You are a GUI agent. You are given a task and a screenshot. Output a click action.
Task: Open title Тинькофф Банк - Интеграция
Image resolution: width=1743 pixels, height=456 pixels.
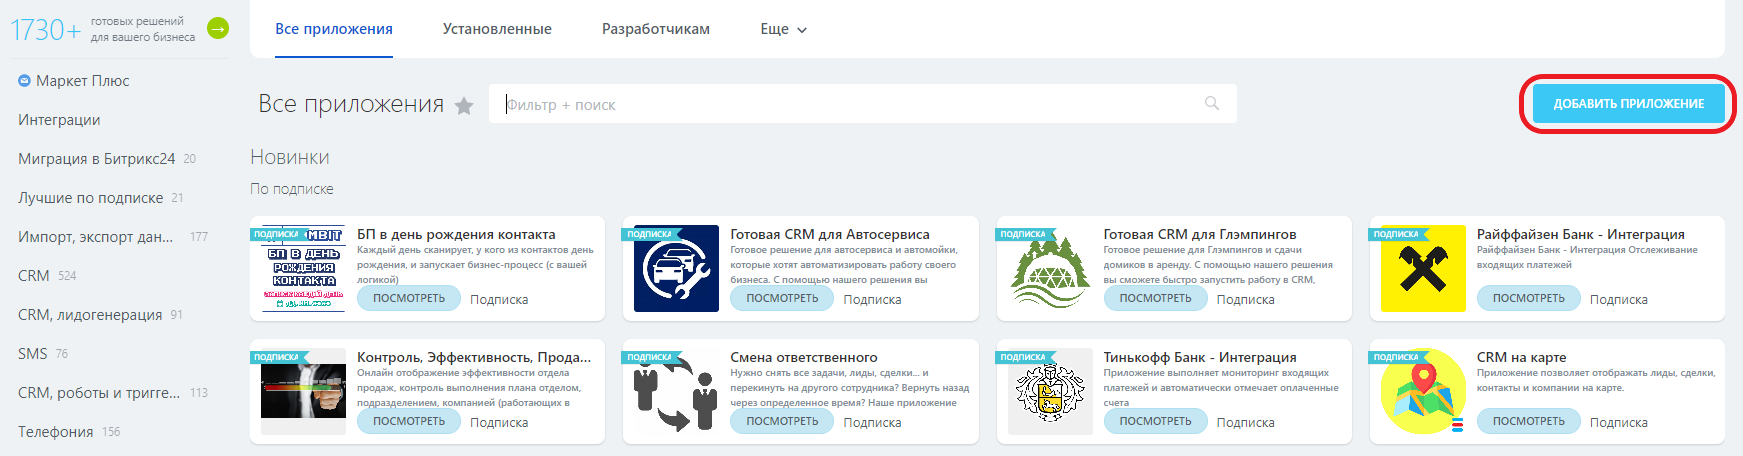1200,357
